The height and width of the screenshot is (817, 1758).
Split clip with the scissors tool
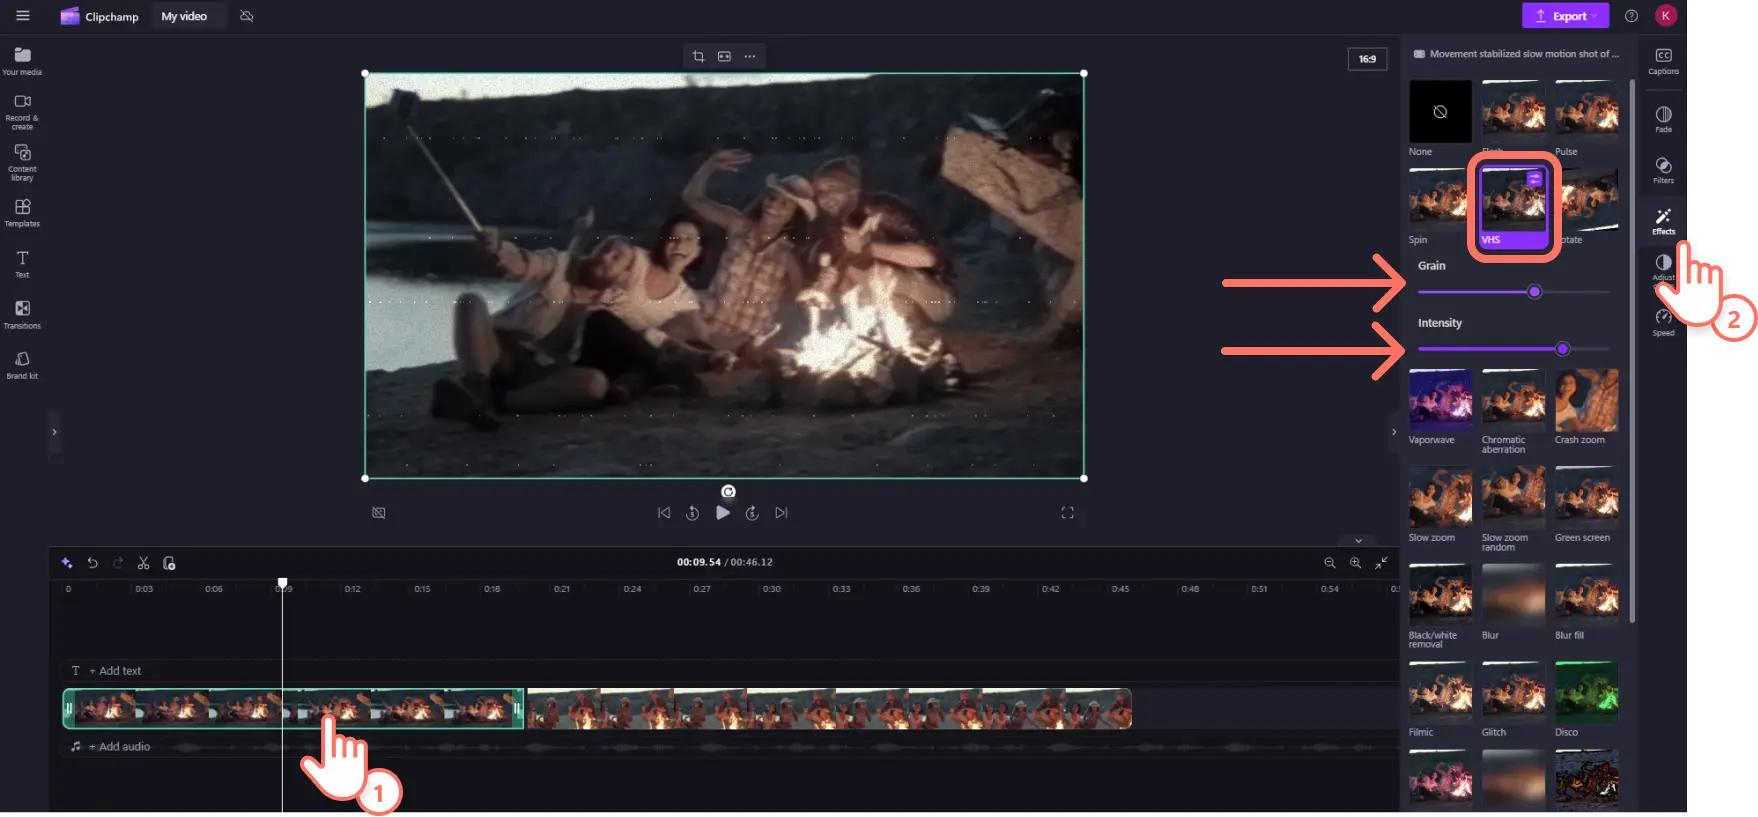[x=143, y=563]
